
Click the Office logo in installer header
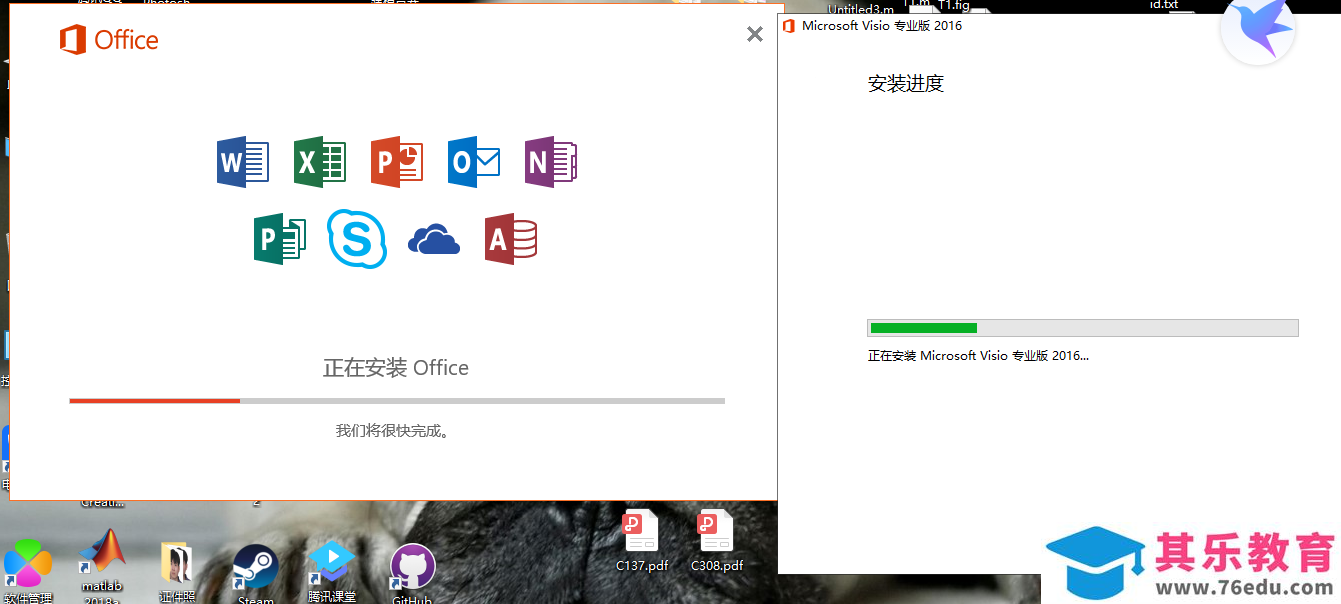108,40
